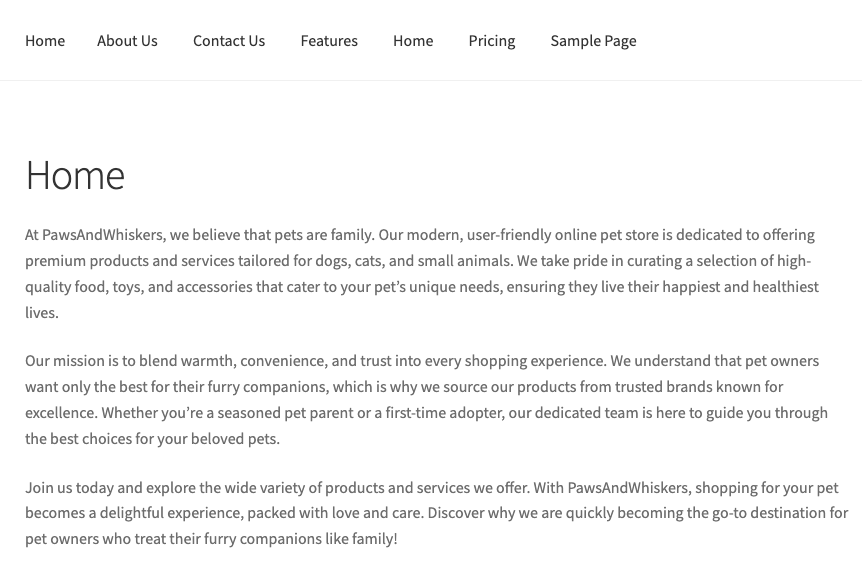The width and height of the screenshot is (862, 569).
Task: Open the Features menu item
Action: pos(329,41)
